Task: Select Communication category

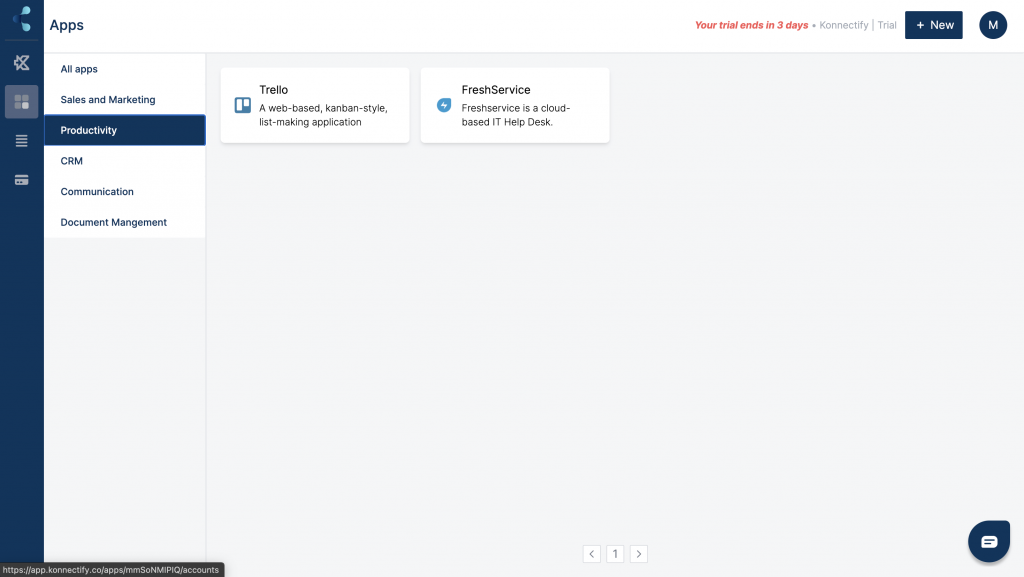Action: click(125, 192)
